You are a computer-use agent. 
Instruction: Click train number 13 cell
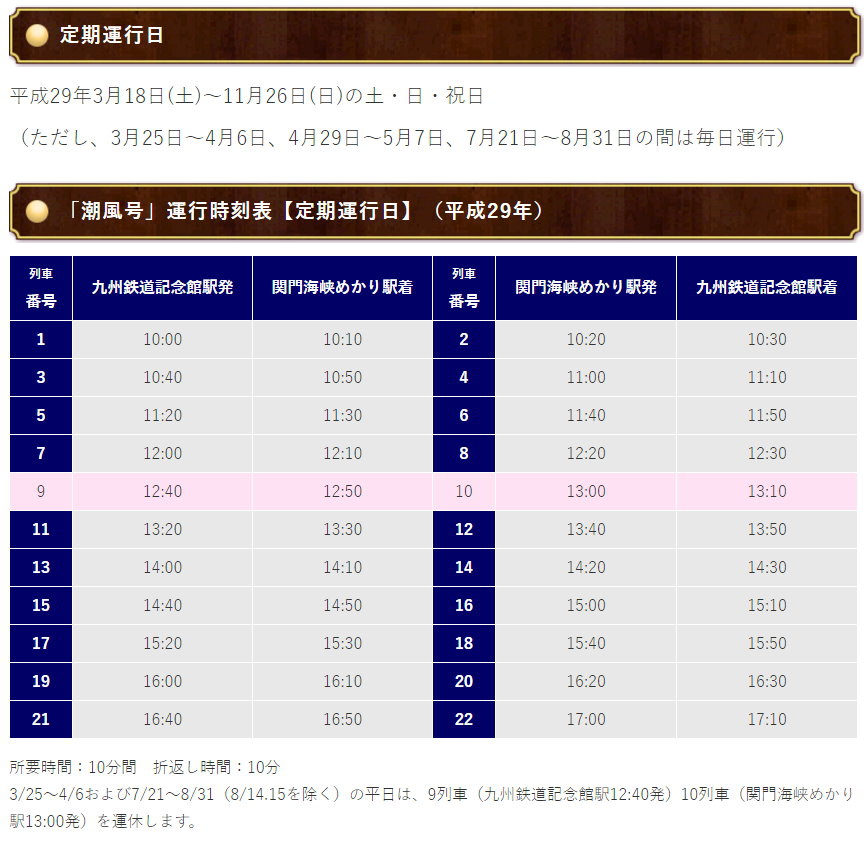pyautogui.click(x=41, y=567)
